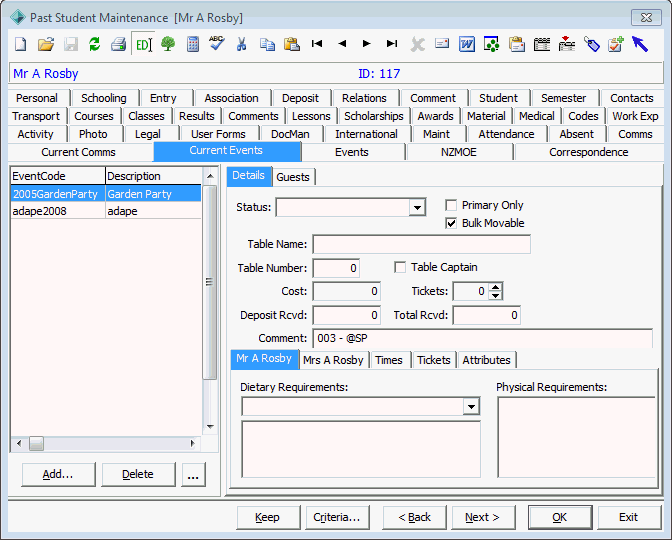
Task: Open the Scholarships tab
Action: (x=374, y=116)
